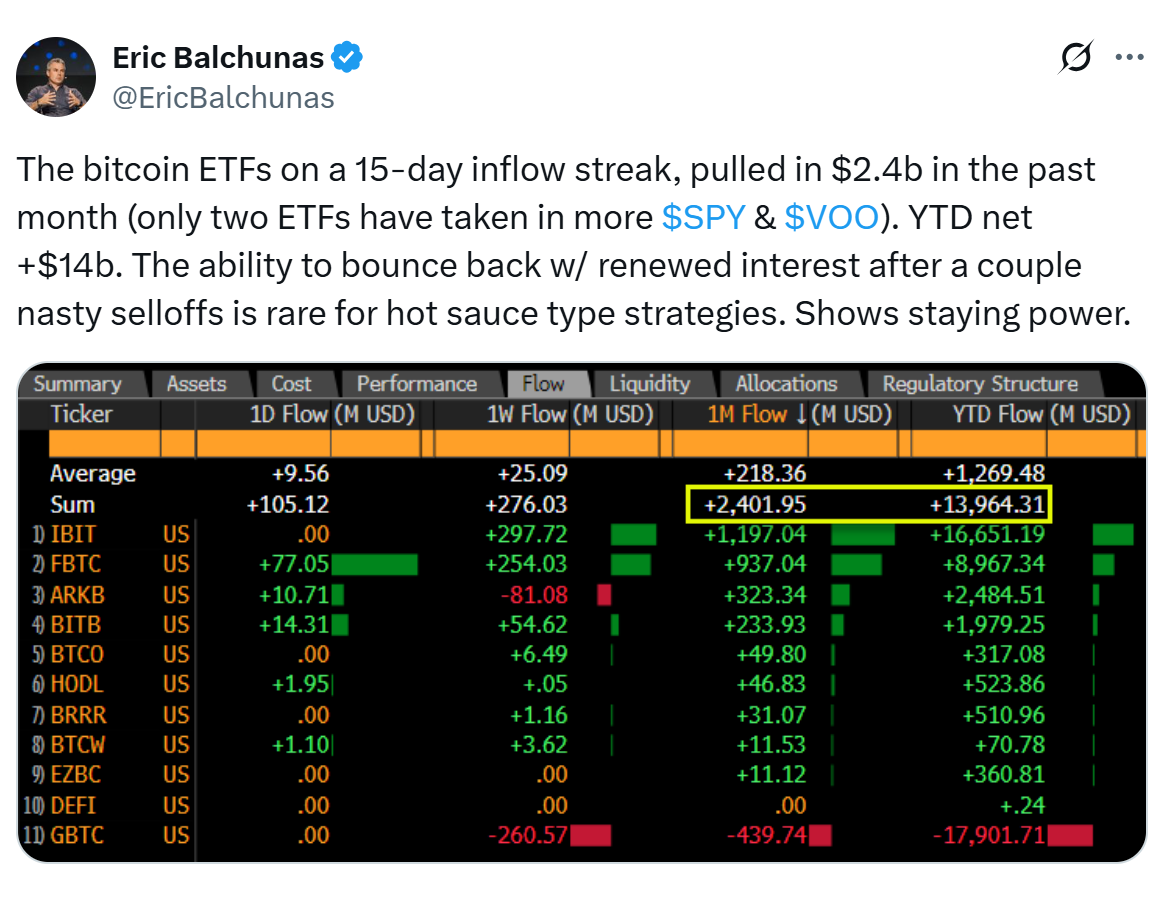Click the blue verified badge
Screen dimensions: 1160x897
[x=347, y=59]
